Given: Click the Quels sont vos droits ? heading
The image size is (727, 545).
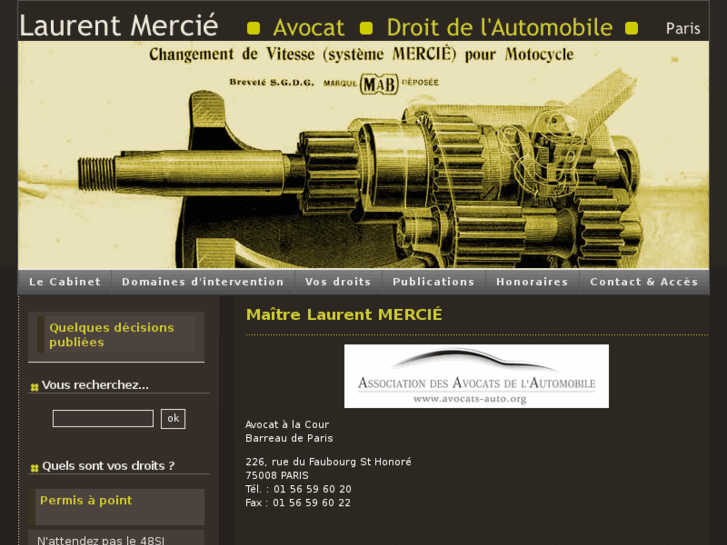Looking at the screenshot, I should point(108,466).
